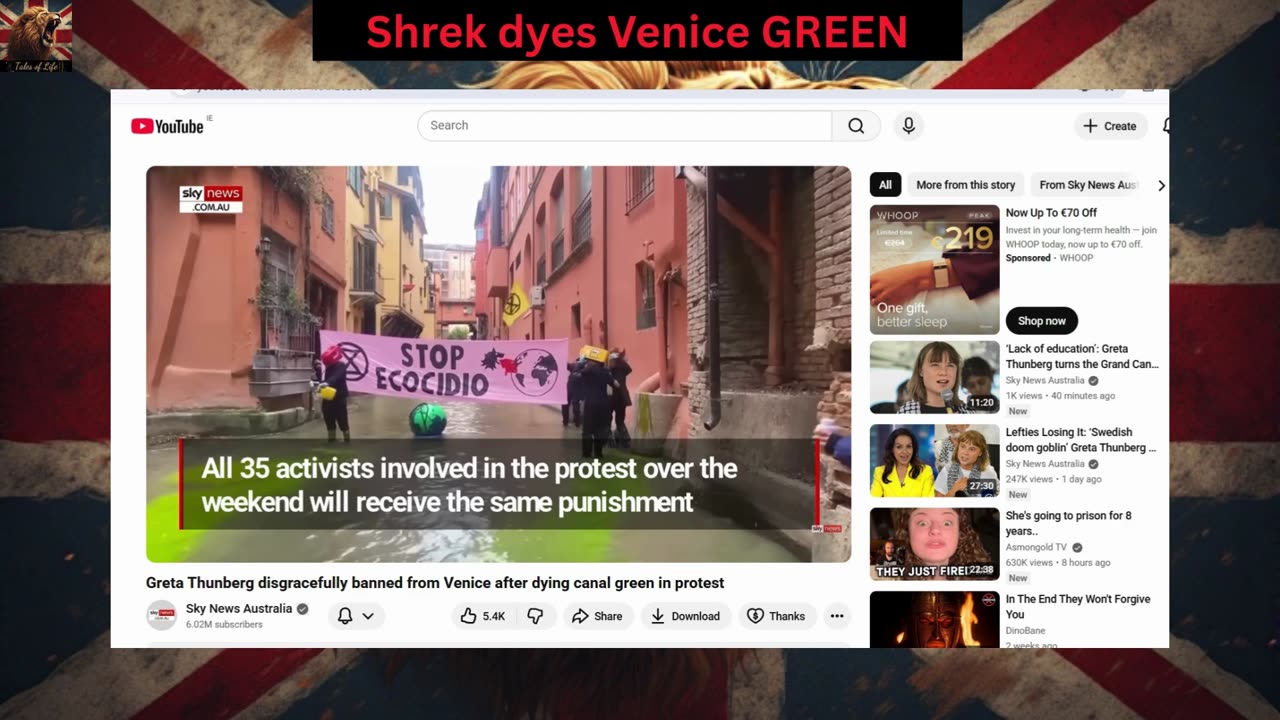Open Sky News Australia channel name
Viewport: 1280px width, 720px height.
click(x=239, y=608)
